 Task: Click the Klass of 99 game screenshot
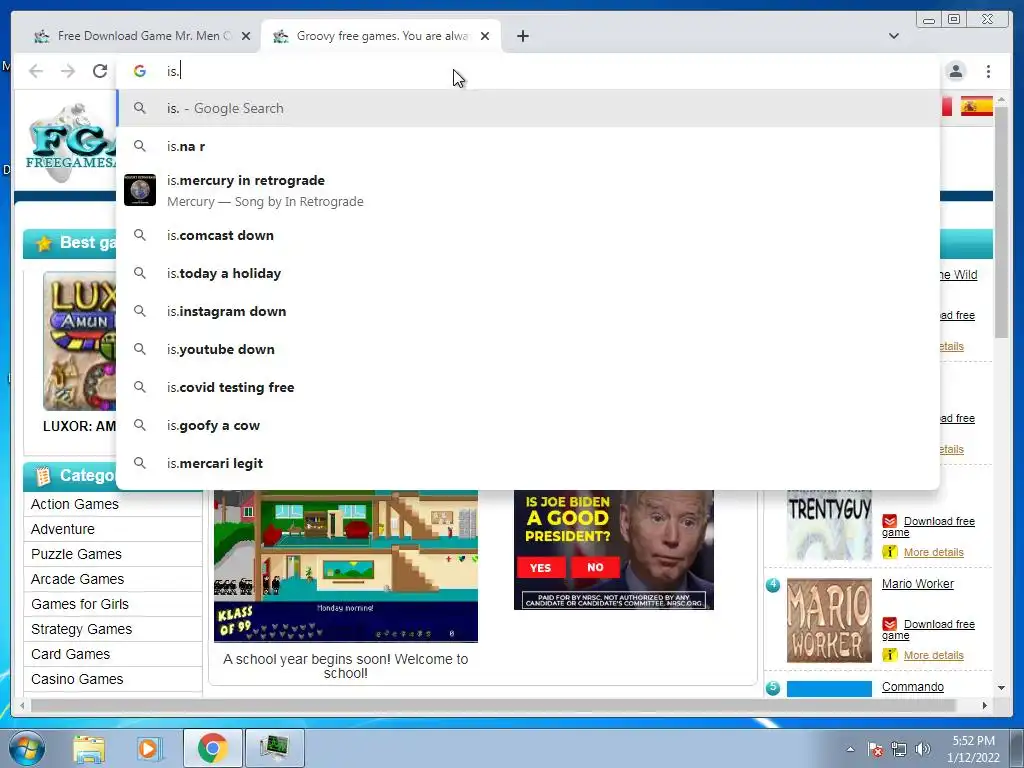346,566
